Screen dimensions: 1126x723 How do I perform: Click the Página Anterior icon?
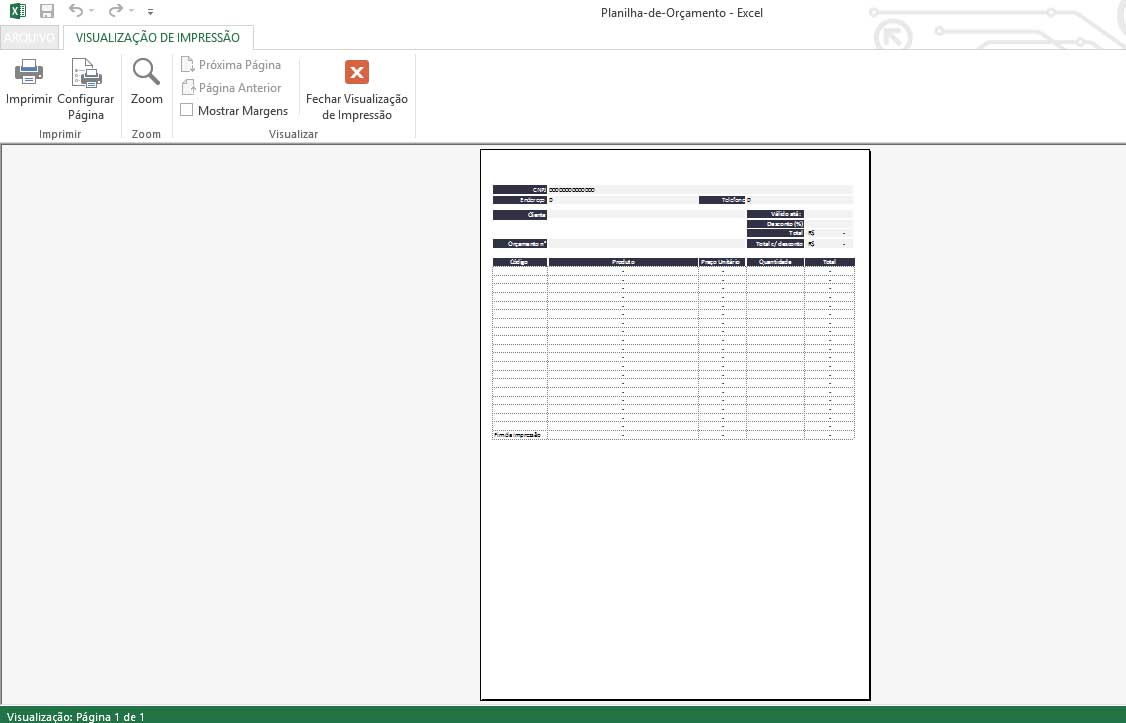point(187,88)
